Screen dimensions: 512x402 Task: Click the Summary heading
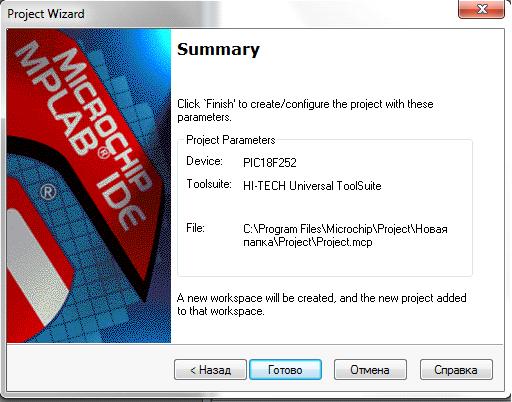pos(218,49)
